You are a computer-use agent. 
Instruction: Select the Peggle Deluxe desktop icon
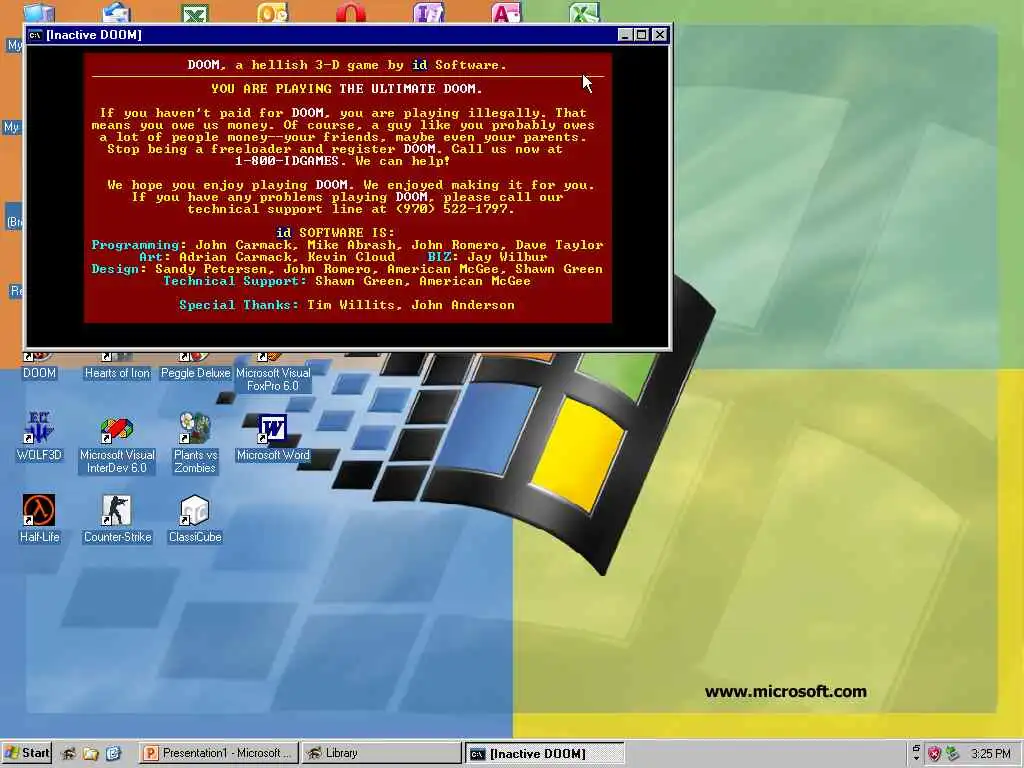(195, 367)
